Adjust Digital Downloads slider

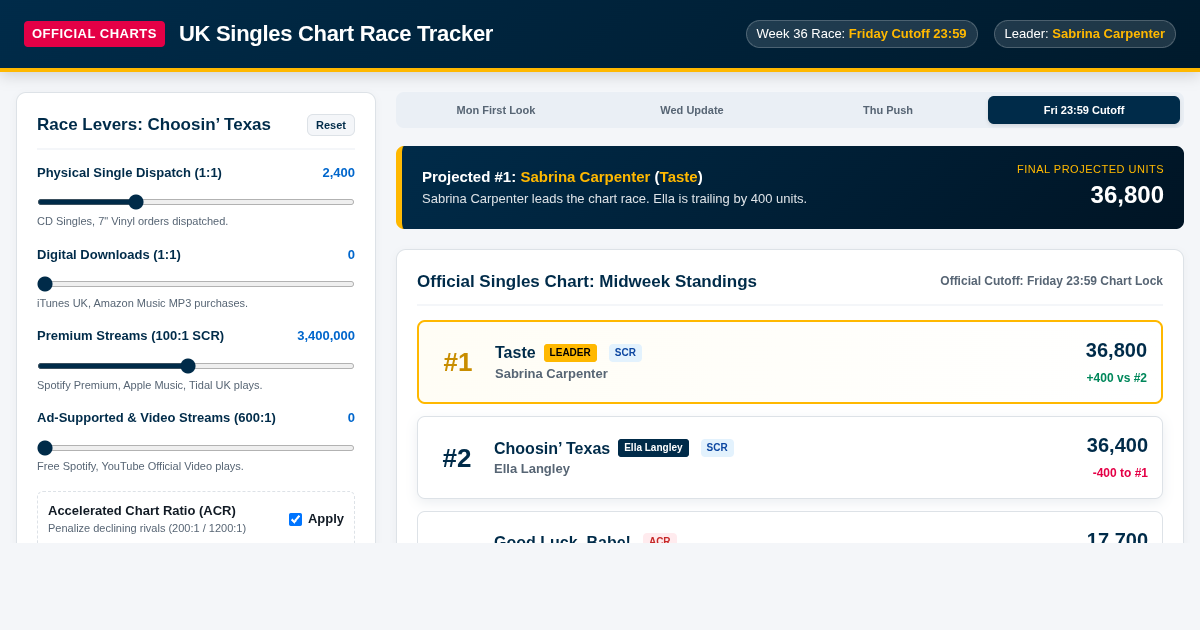point(196,284)
